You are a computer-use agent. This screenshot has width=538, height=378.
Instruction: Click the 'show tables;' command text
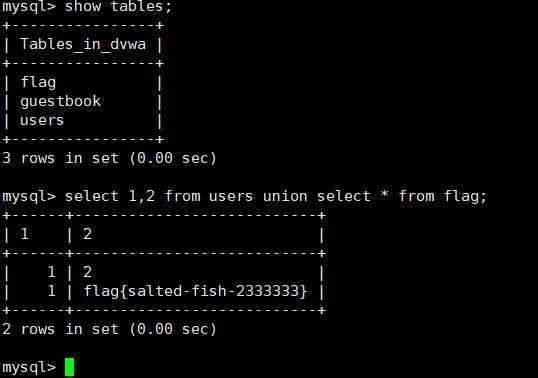(118, 6)
